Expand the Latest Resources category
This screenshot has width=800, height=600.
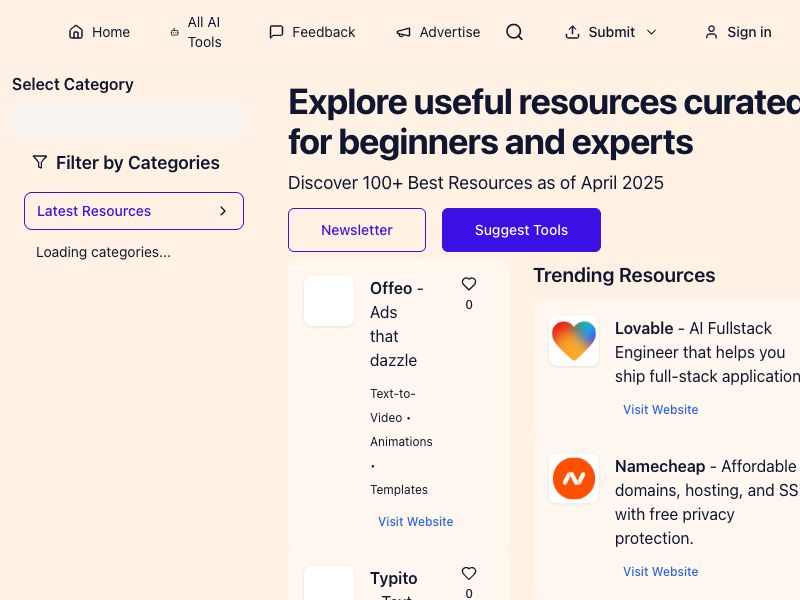pos(134,211)
